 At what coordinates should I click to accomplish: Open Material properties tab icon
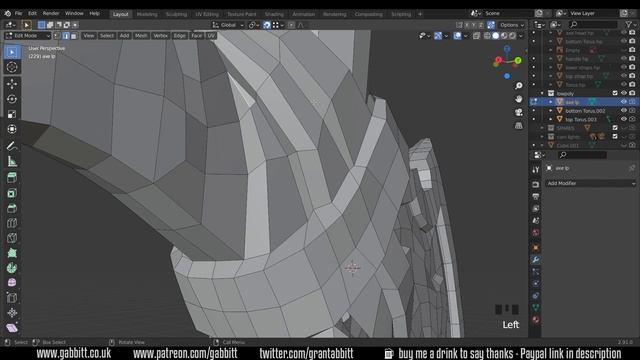(x=536, y=319)
